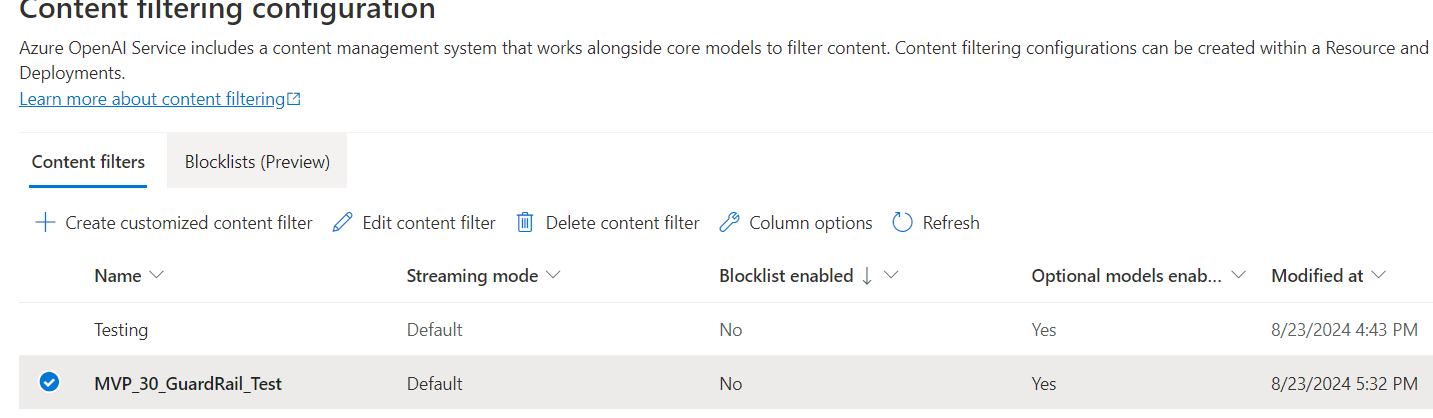Click the plus icon for creating customized filter
This screenshot has height=418, width=1433.
pyautogui.click(x=45, y=223)
